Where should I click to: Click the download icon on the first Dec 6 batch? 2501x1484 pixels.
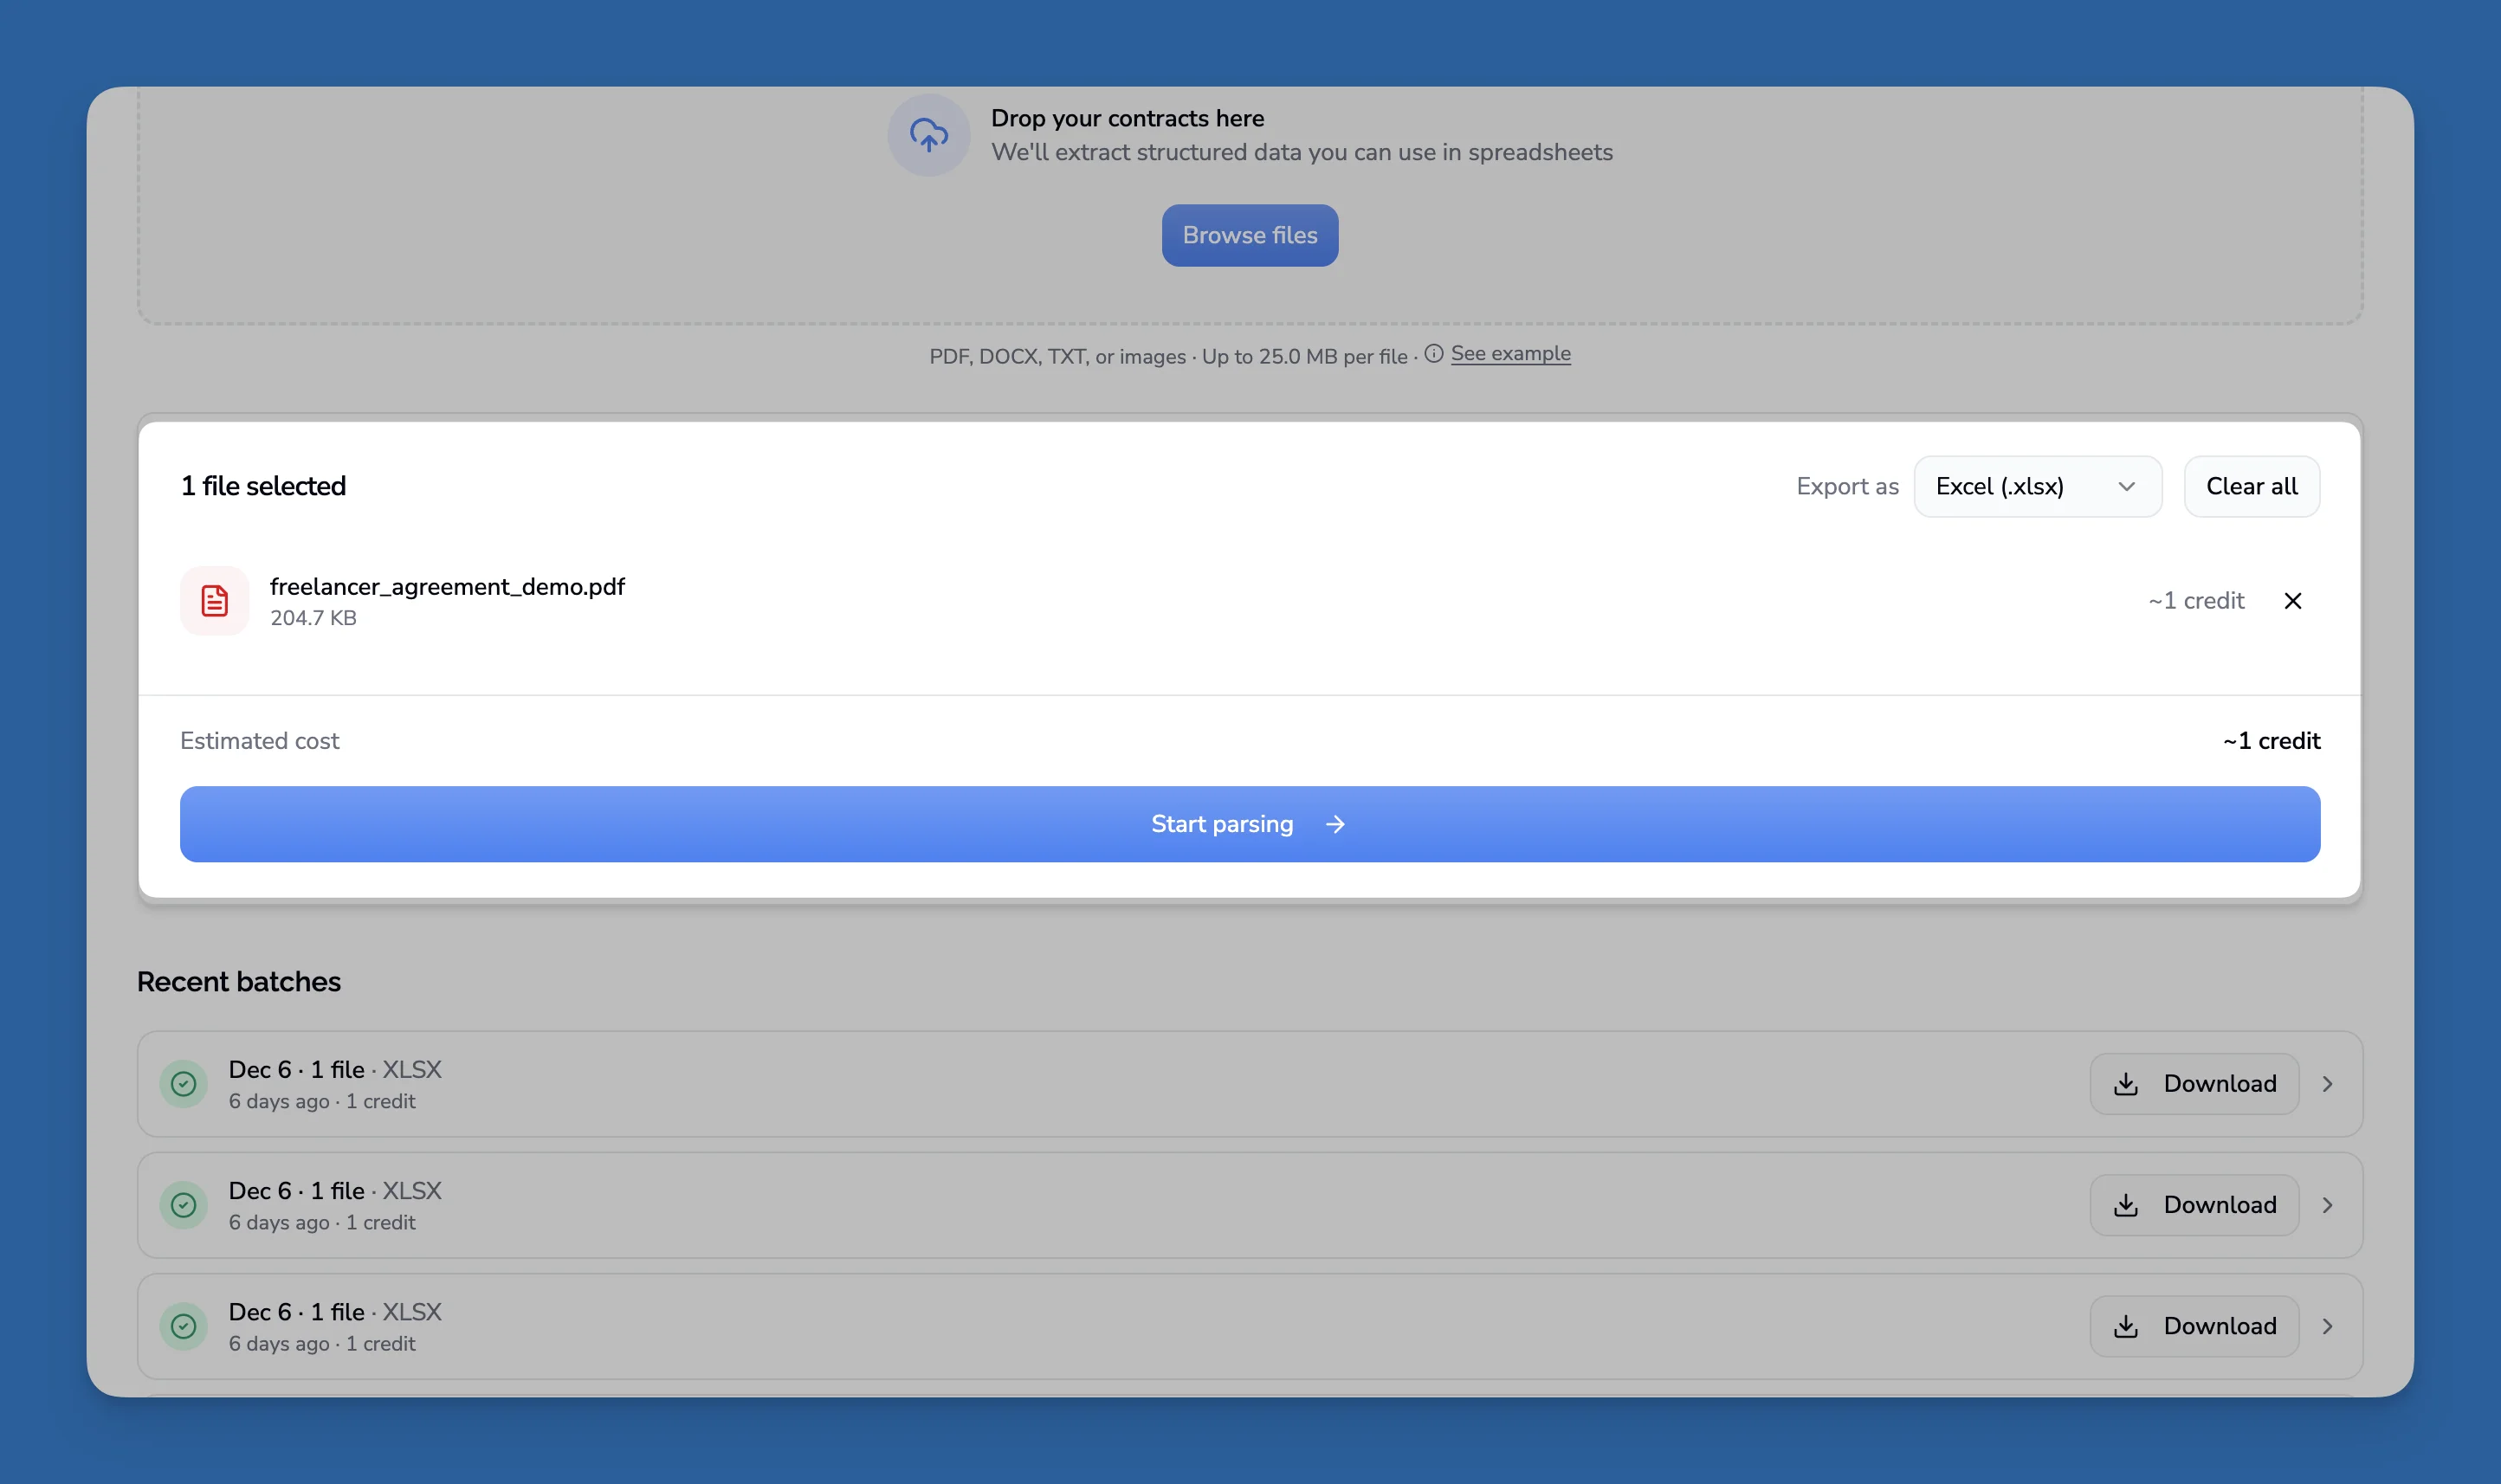pyautogui.click(x=2127, y=1083)
